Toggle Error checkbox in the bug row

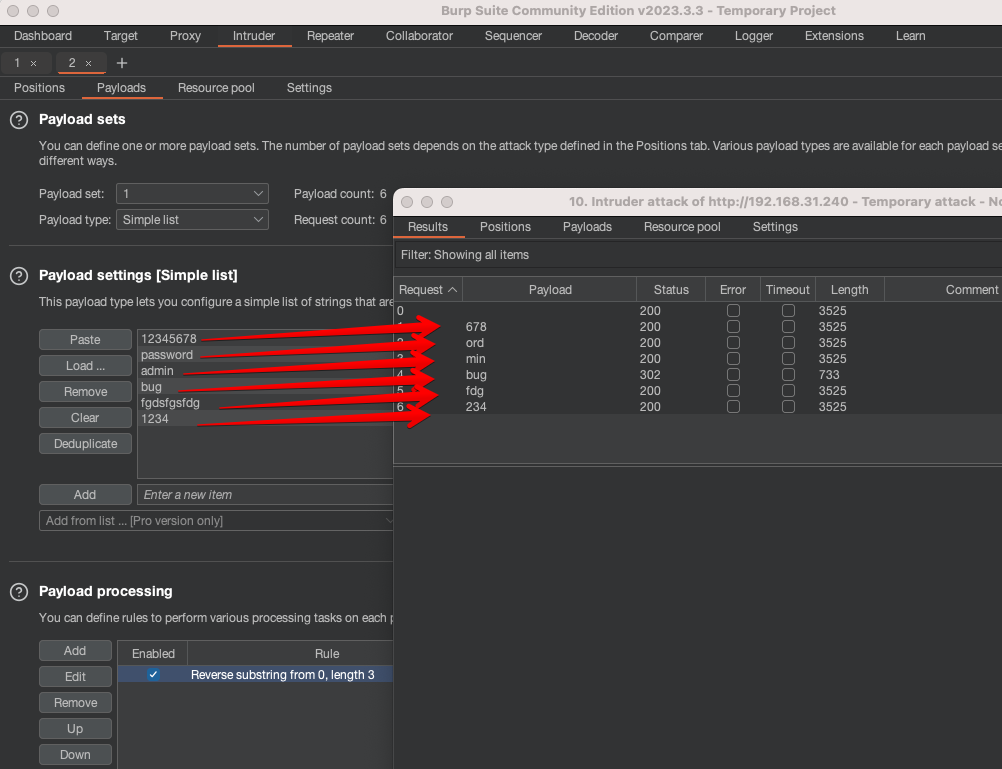[x=733, y=375]
